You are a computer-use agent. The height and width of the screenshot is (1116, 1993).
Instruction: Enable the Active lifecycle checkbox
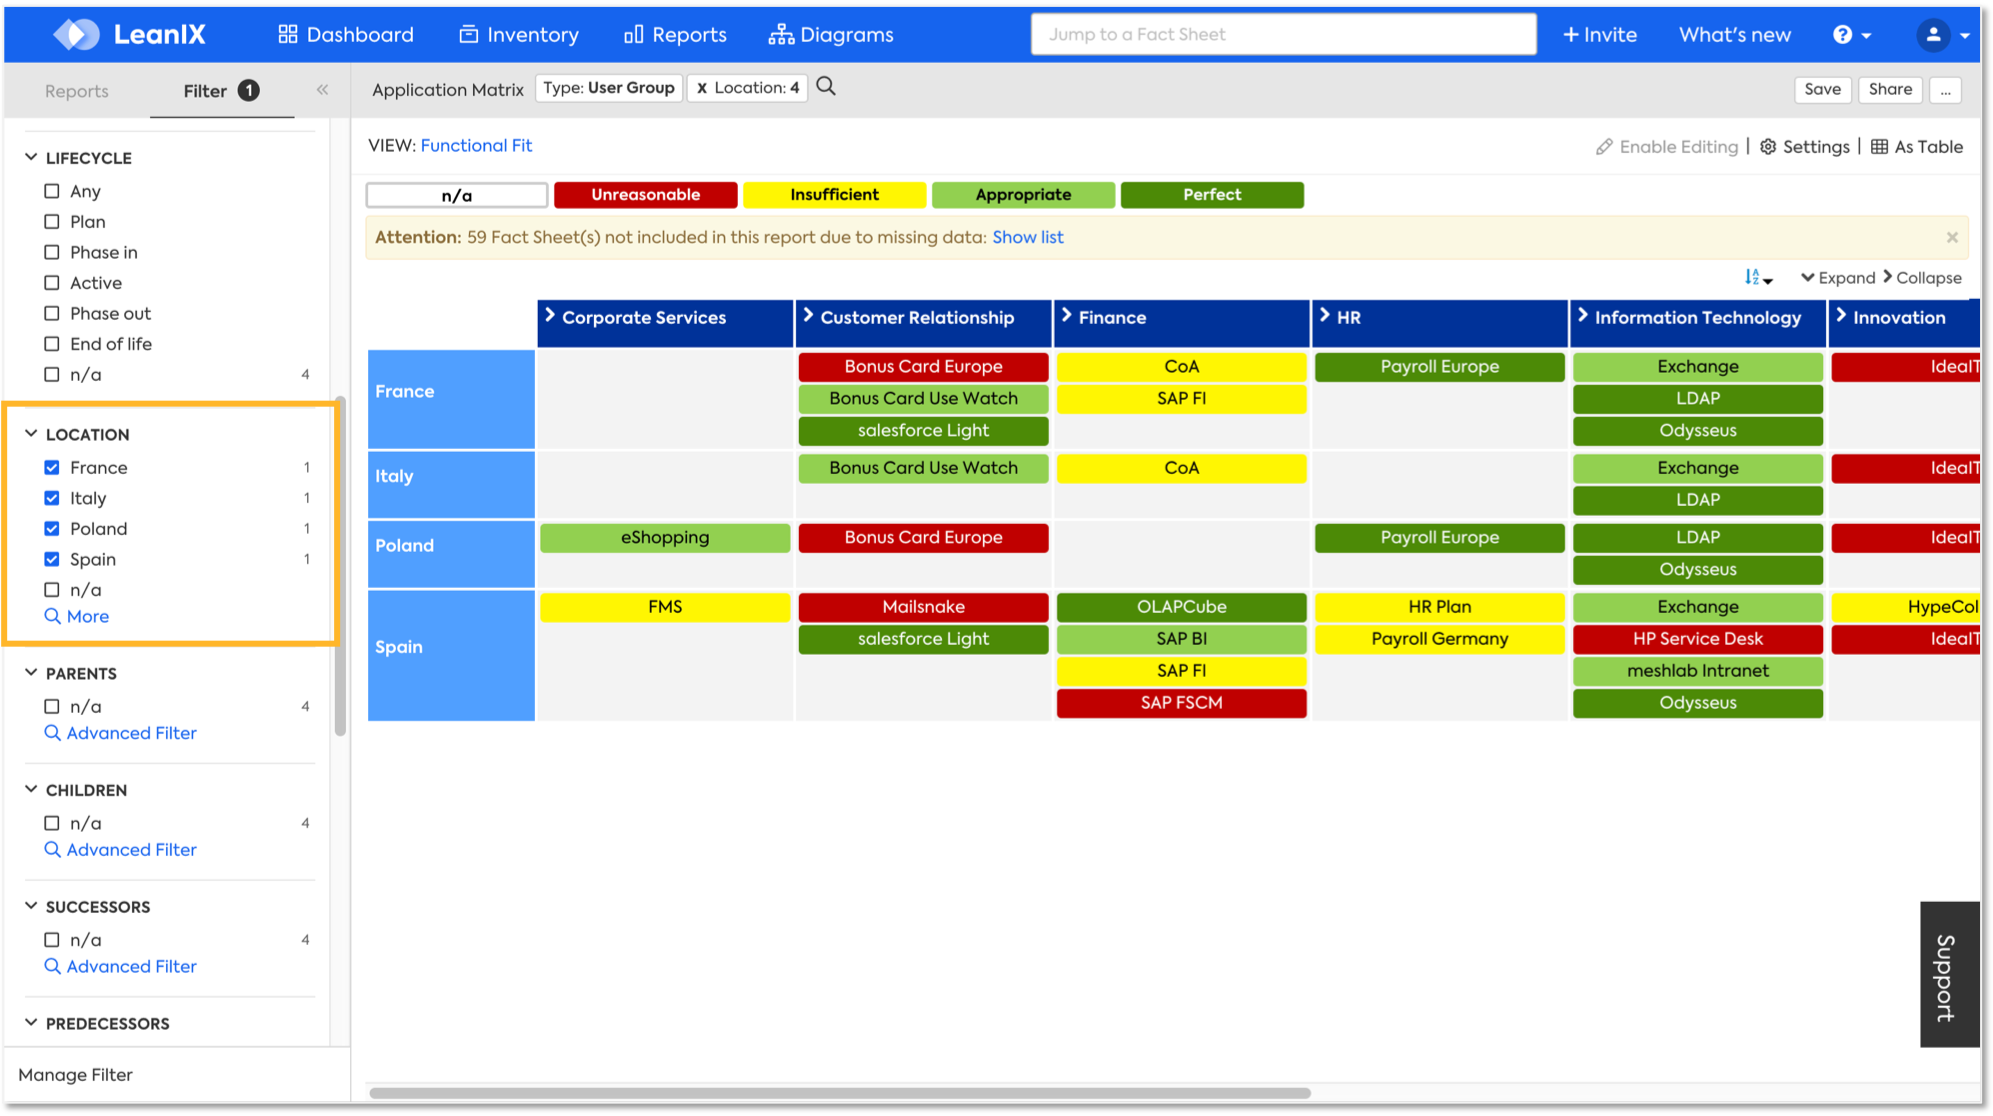click(x=52, y=283)
